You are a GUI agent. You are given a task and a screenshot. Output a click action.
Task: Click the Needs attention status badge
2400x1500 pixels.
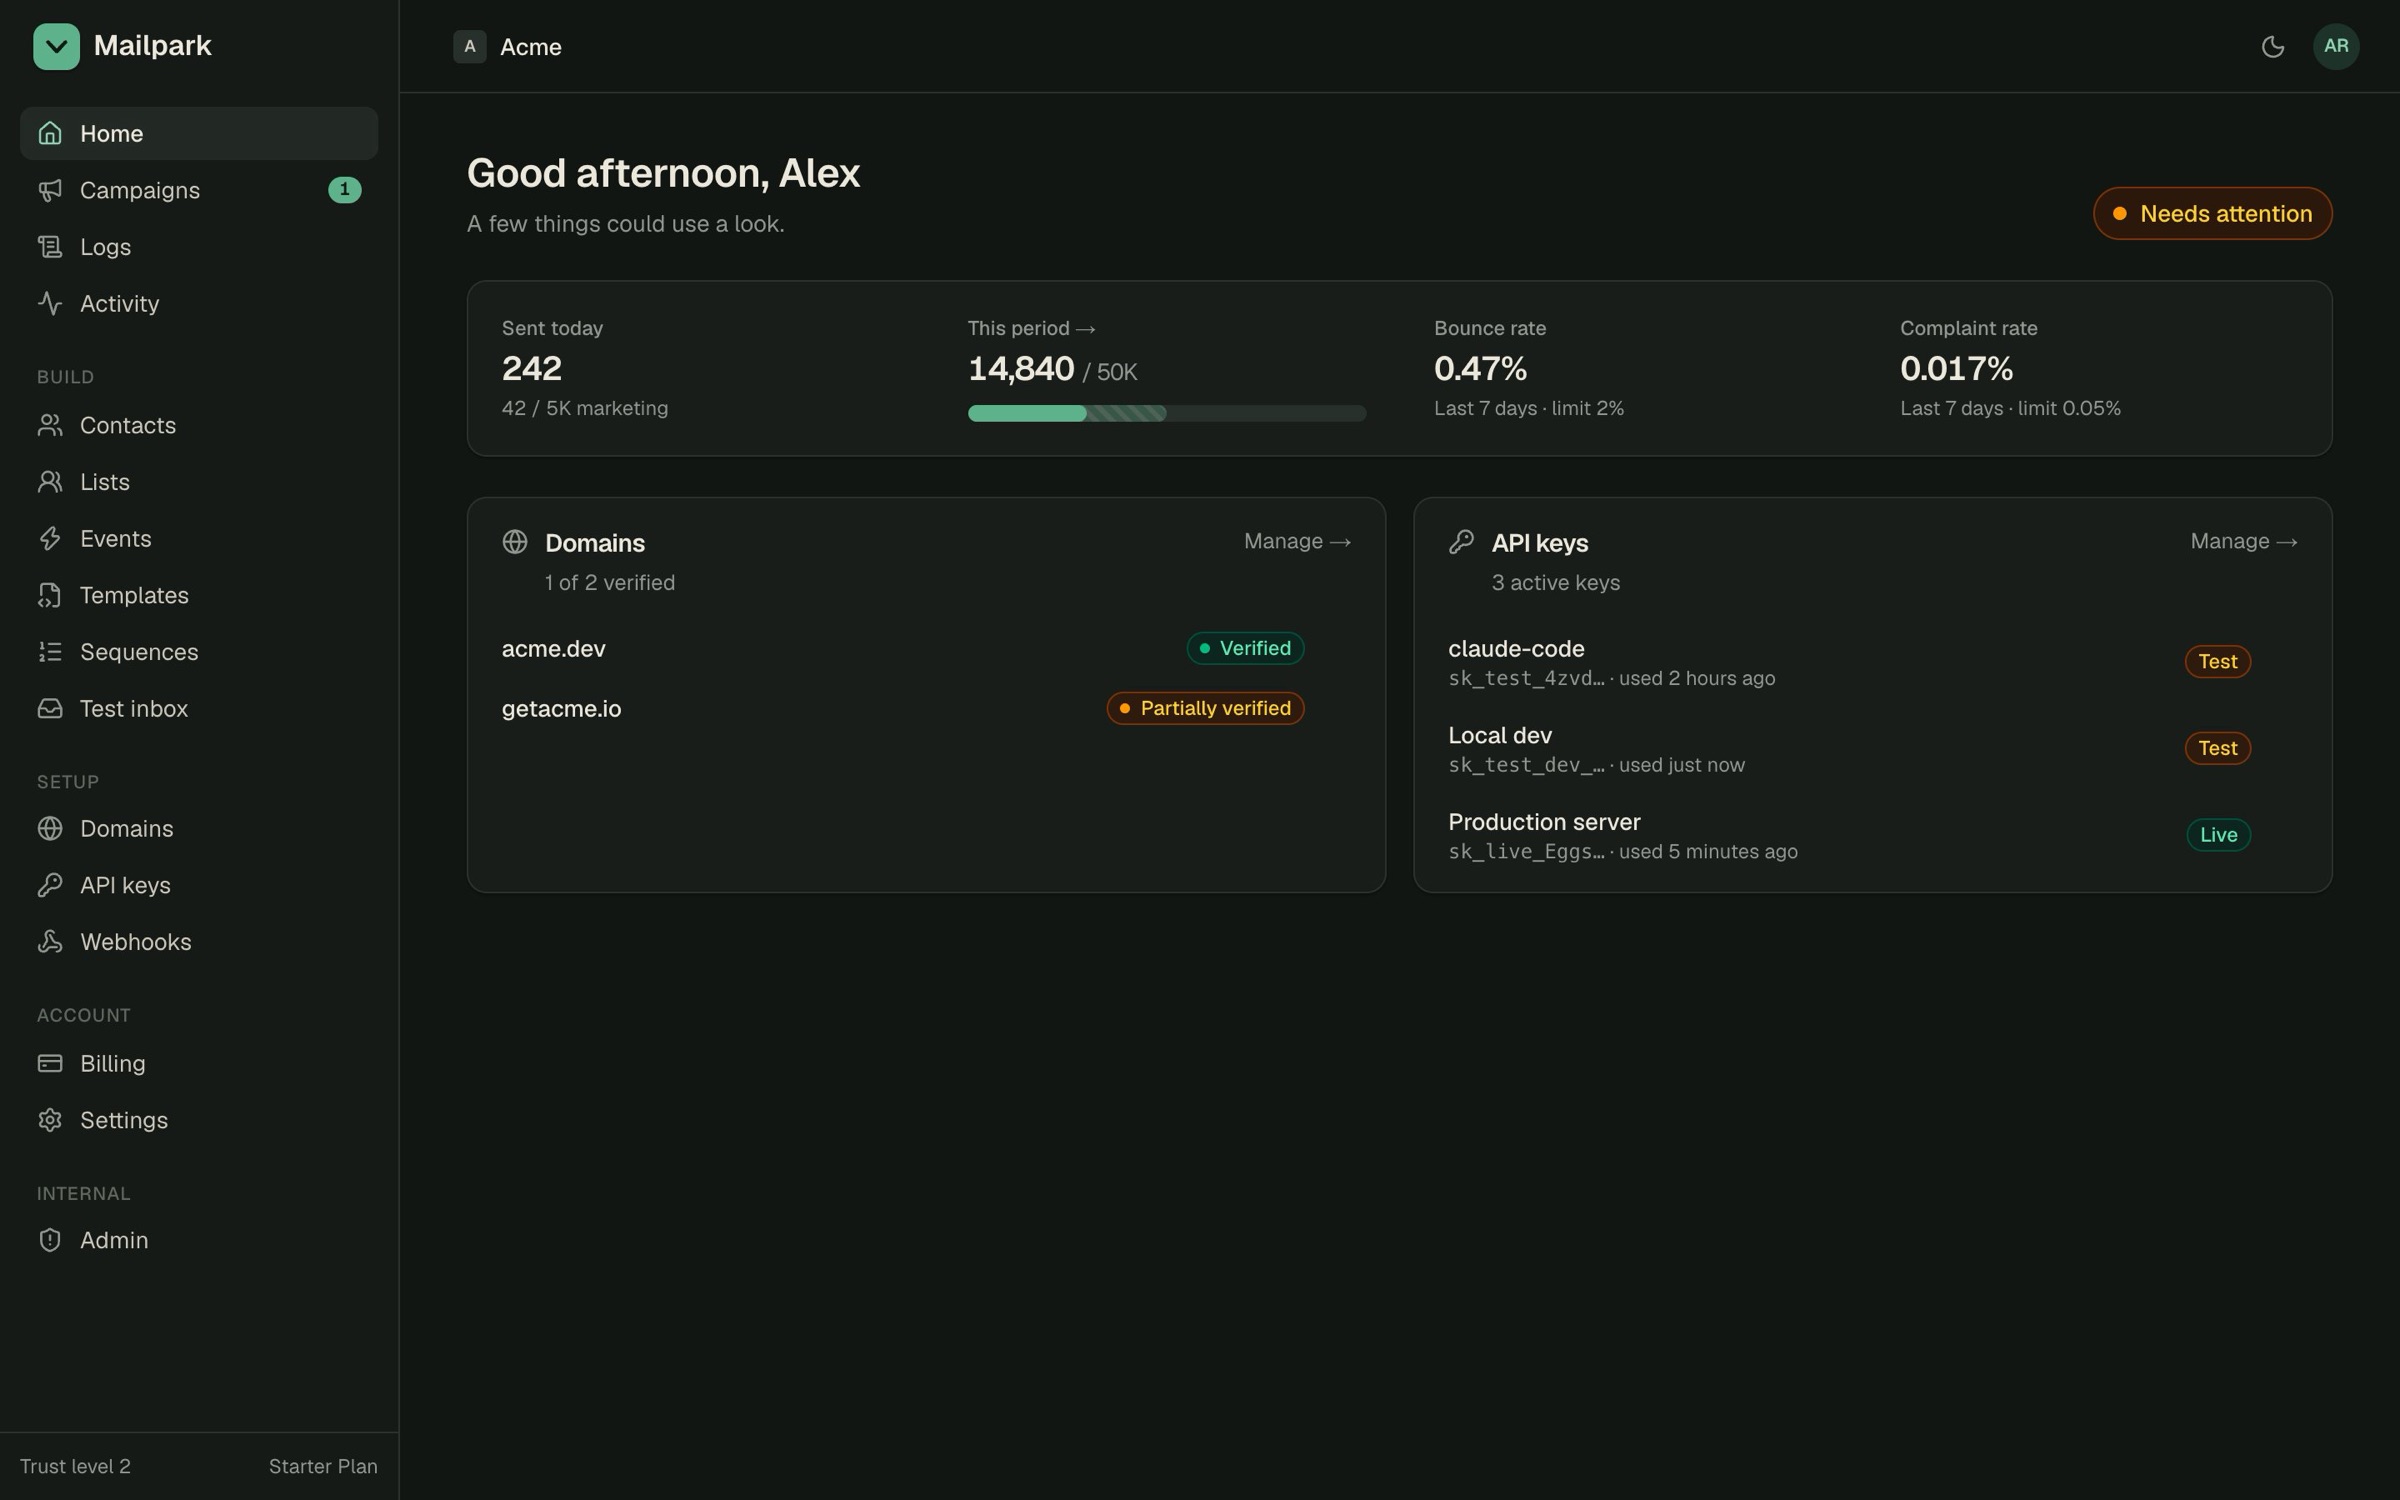2212,213
